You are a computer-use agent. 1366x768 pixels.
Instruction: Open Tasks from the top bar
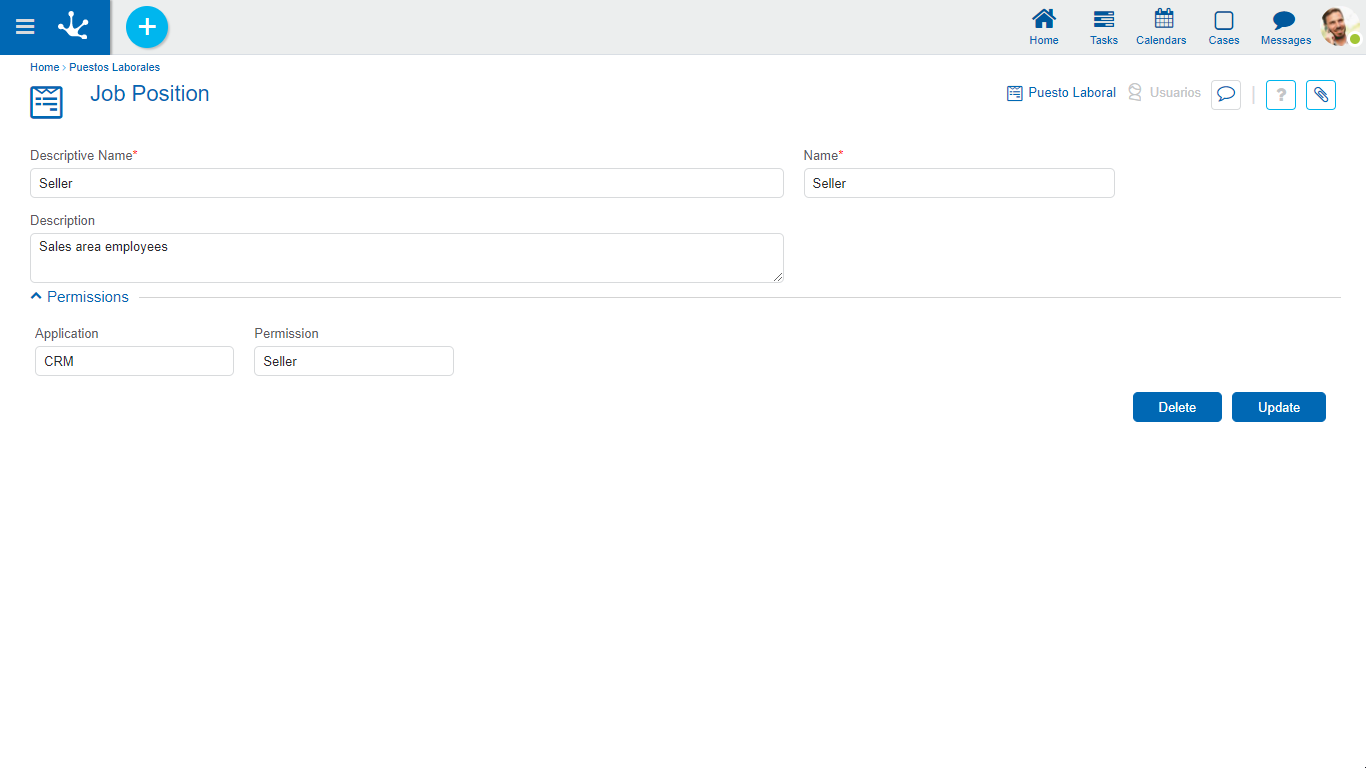coord(1104,27)
